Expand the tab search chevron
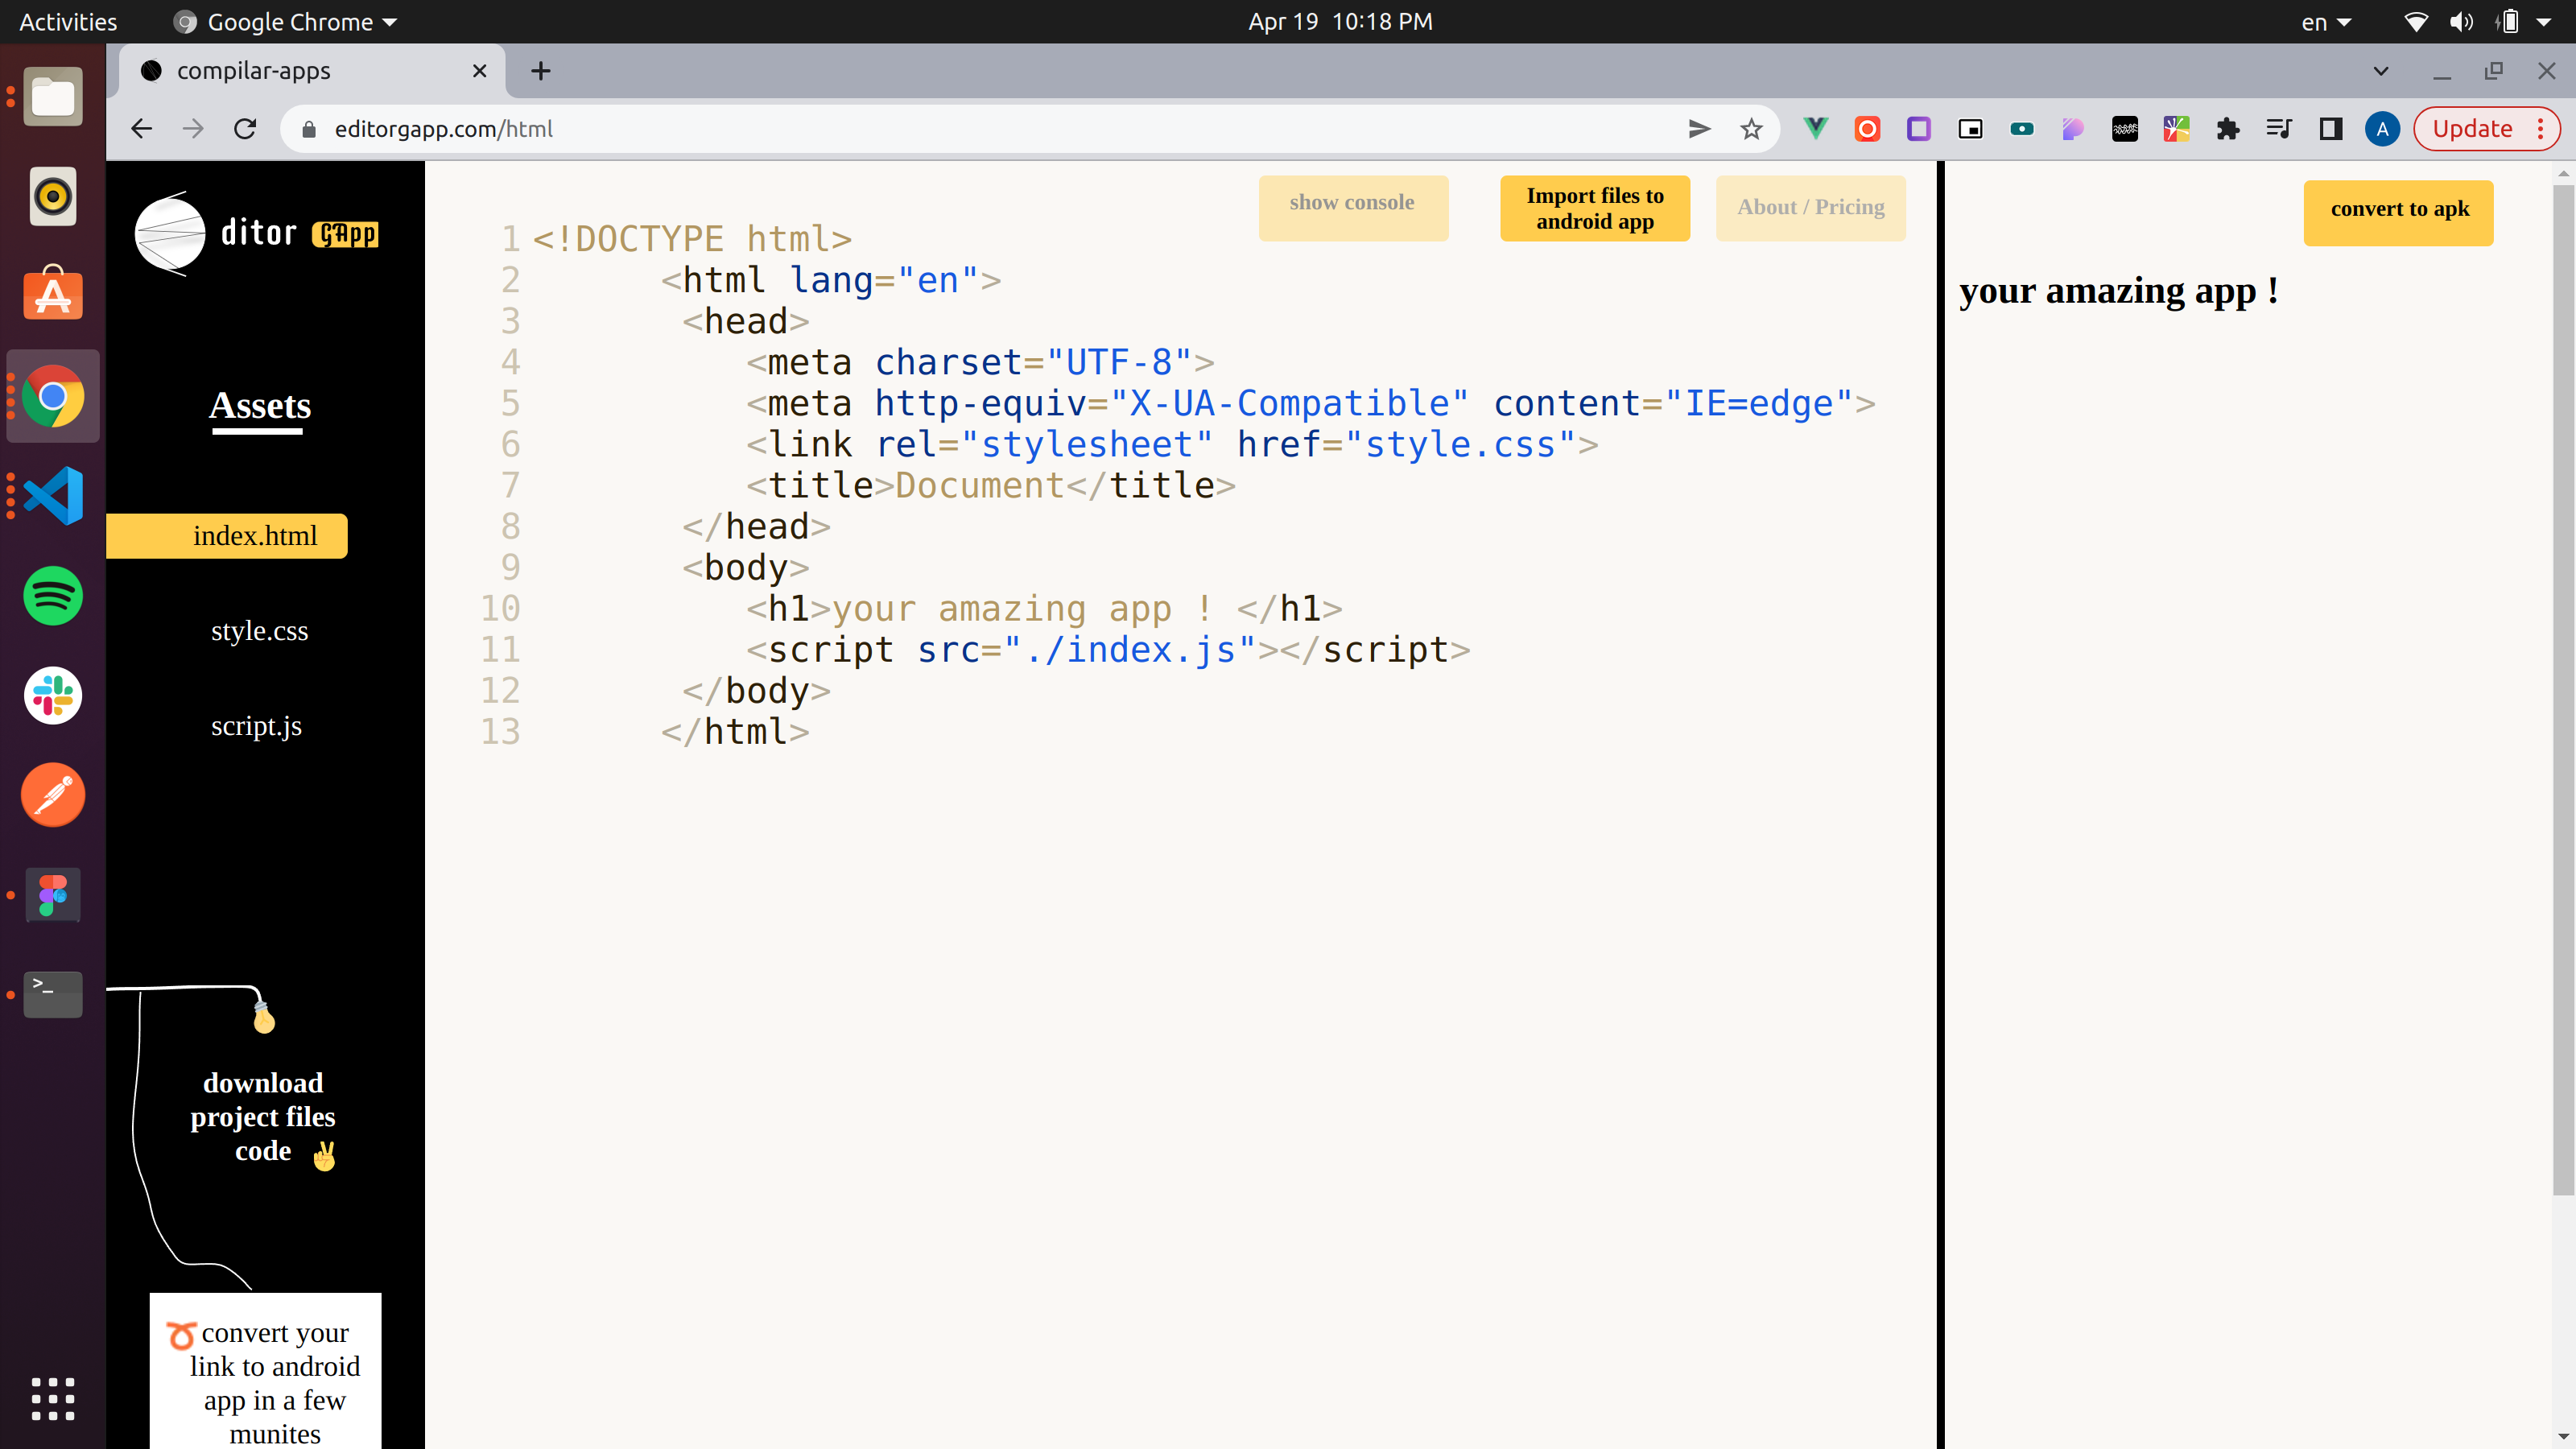The width and height of the screenshot is (2576, 1449). [2380, 70]
